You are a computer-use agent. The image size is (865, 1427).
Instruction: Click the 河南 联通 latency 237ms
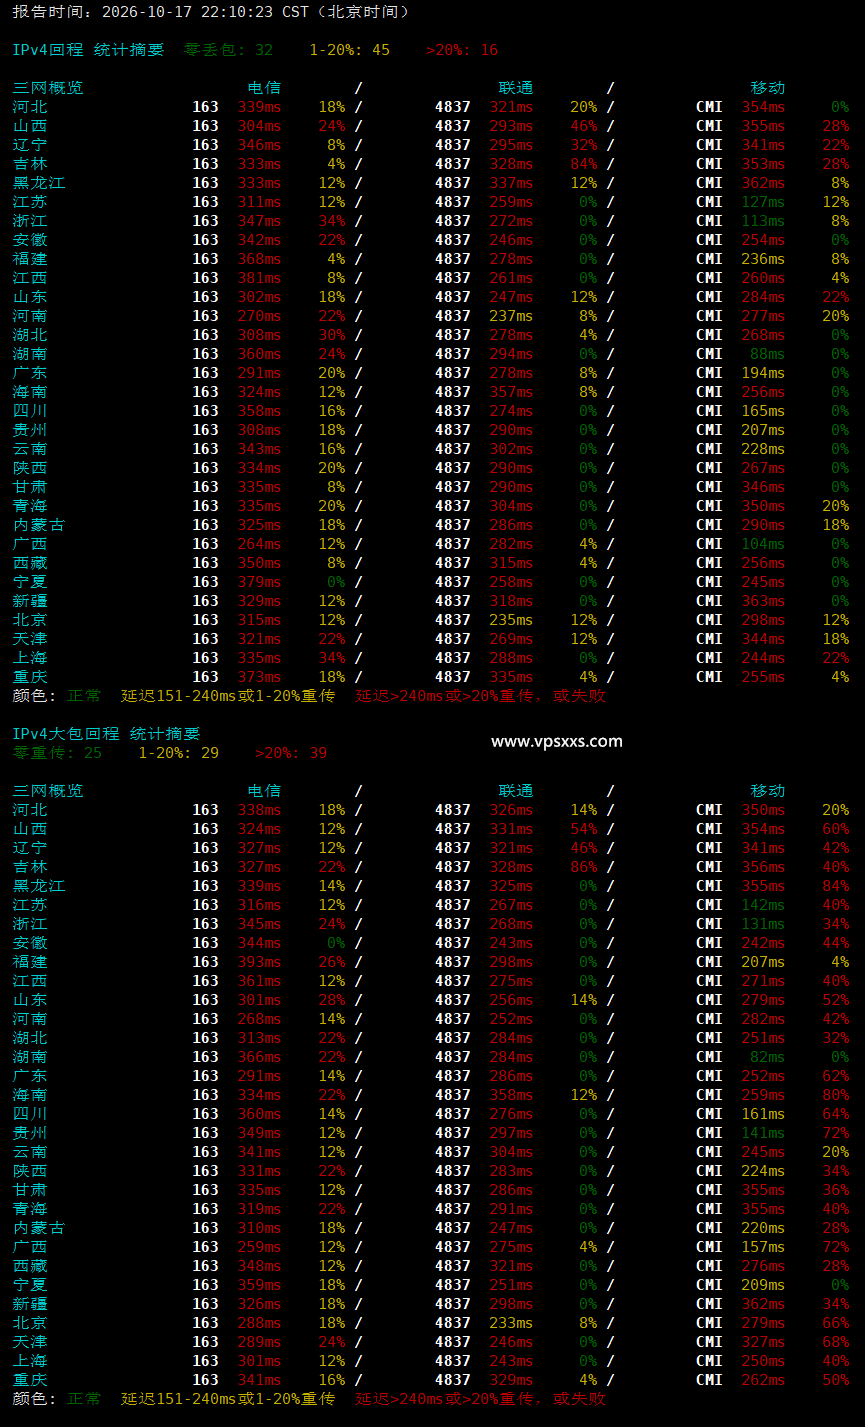[x=512, y=316]
